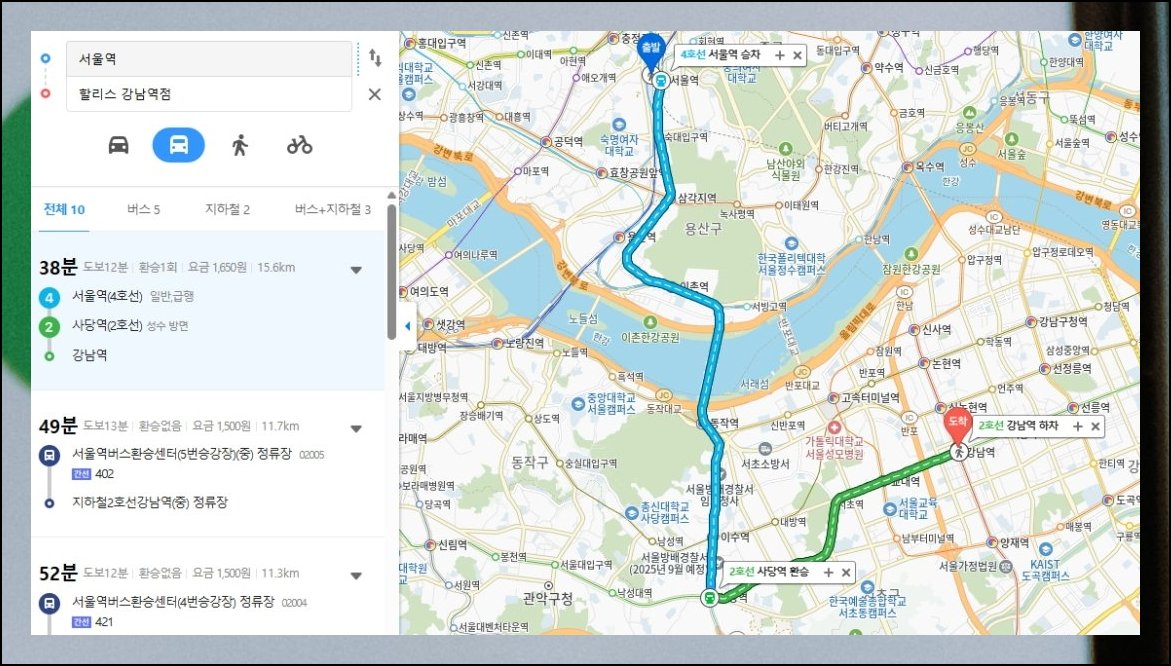Expand the 38분 route details arrow
Viewport: 1171px width, 666px height.
pyautogui.click(x=356, y=270)
